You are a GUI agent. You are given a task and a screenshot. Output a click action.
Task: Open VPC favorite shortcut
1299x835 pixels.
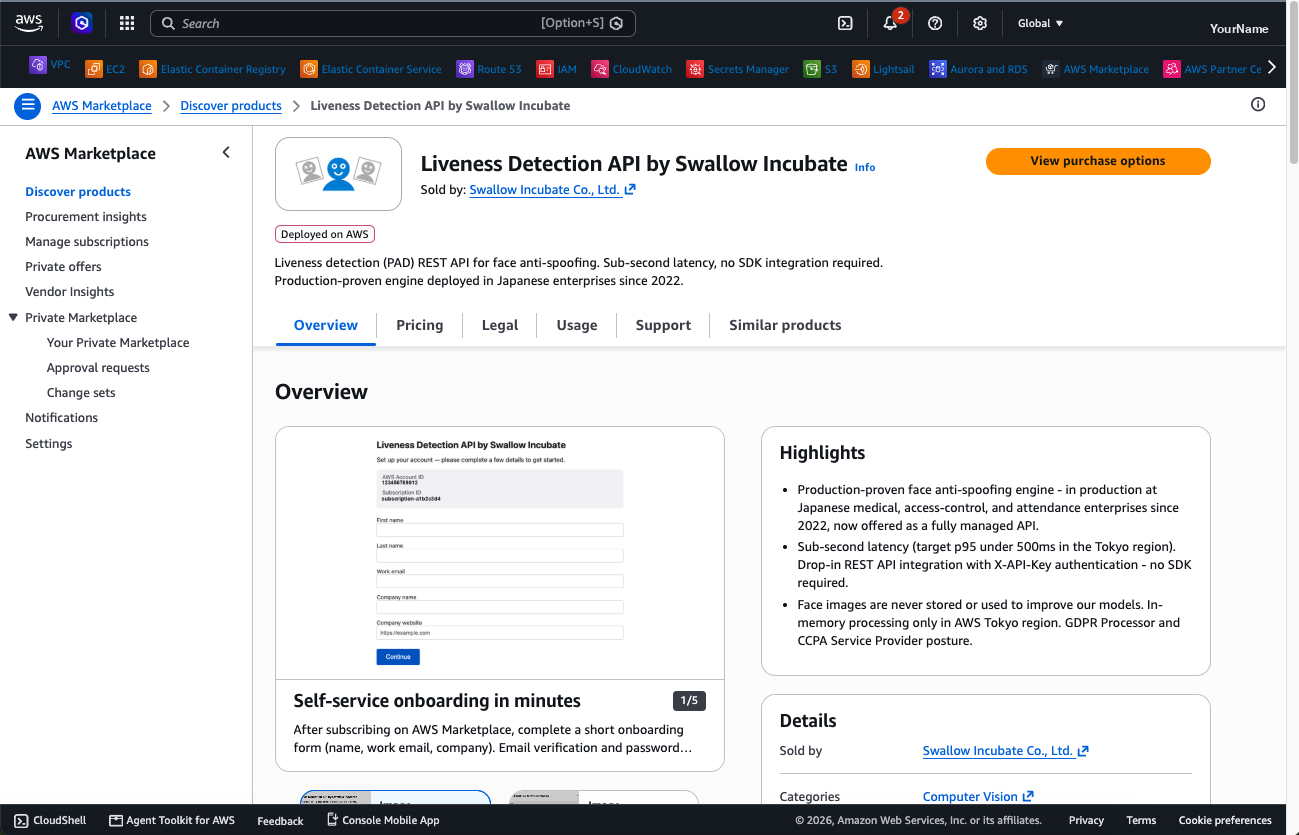(x=50, y=65)
